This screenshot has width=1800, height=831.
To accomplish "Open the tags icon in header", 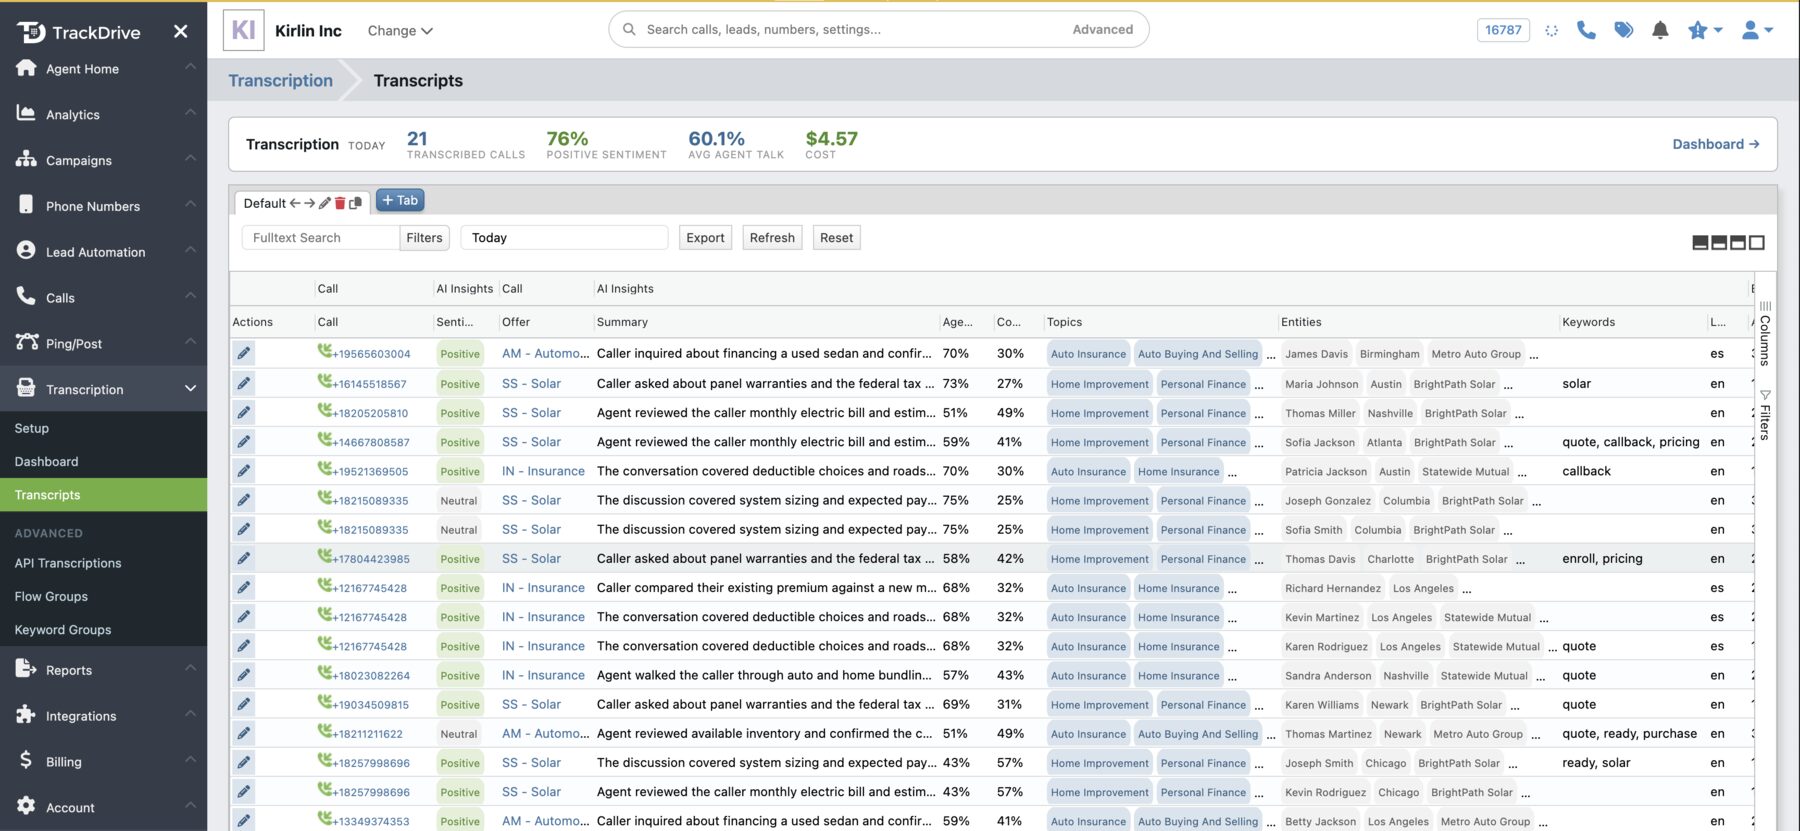I will coord(1624,30).
